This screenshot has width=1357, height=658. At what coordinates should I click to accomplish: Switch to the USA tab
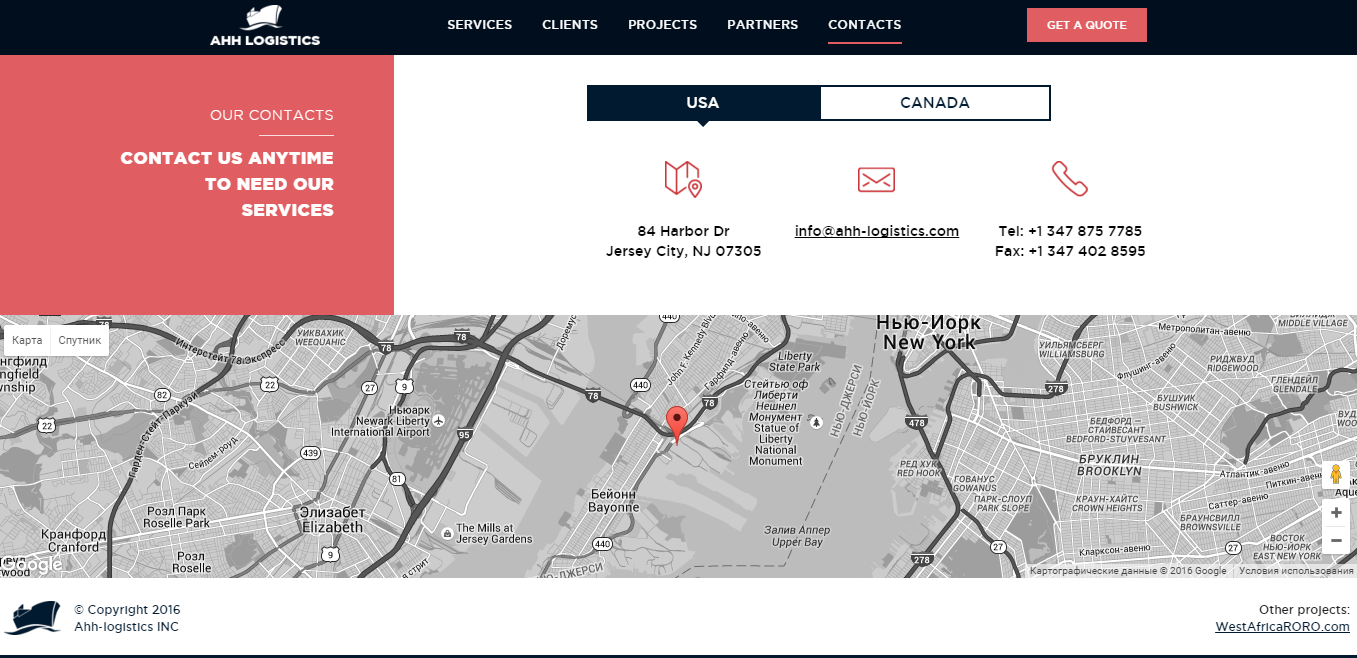703,103
